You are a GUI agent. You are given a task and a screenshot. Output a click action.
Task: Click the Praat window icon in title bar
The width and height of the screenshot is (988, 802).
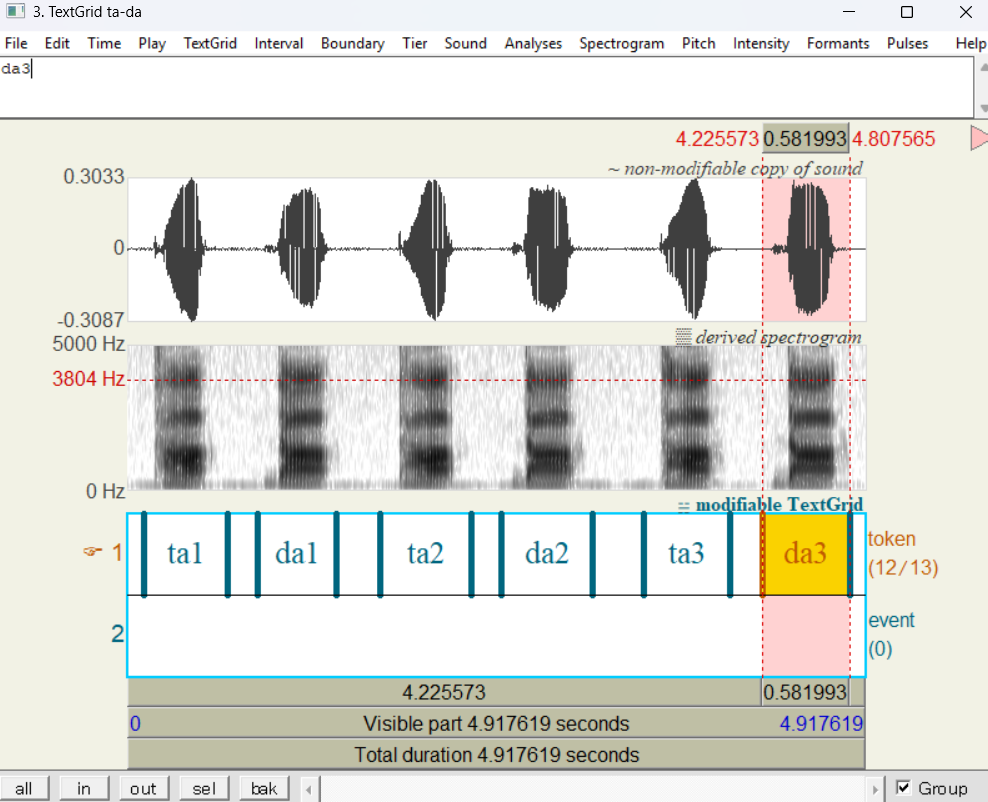[x=16, y=11]
